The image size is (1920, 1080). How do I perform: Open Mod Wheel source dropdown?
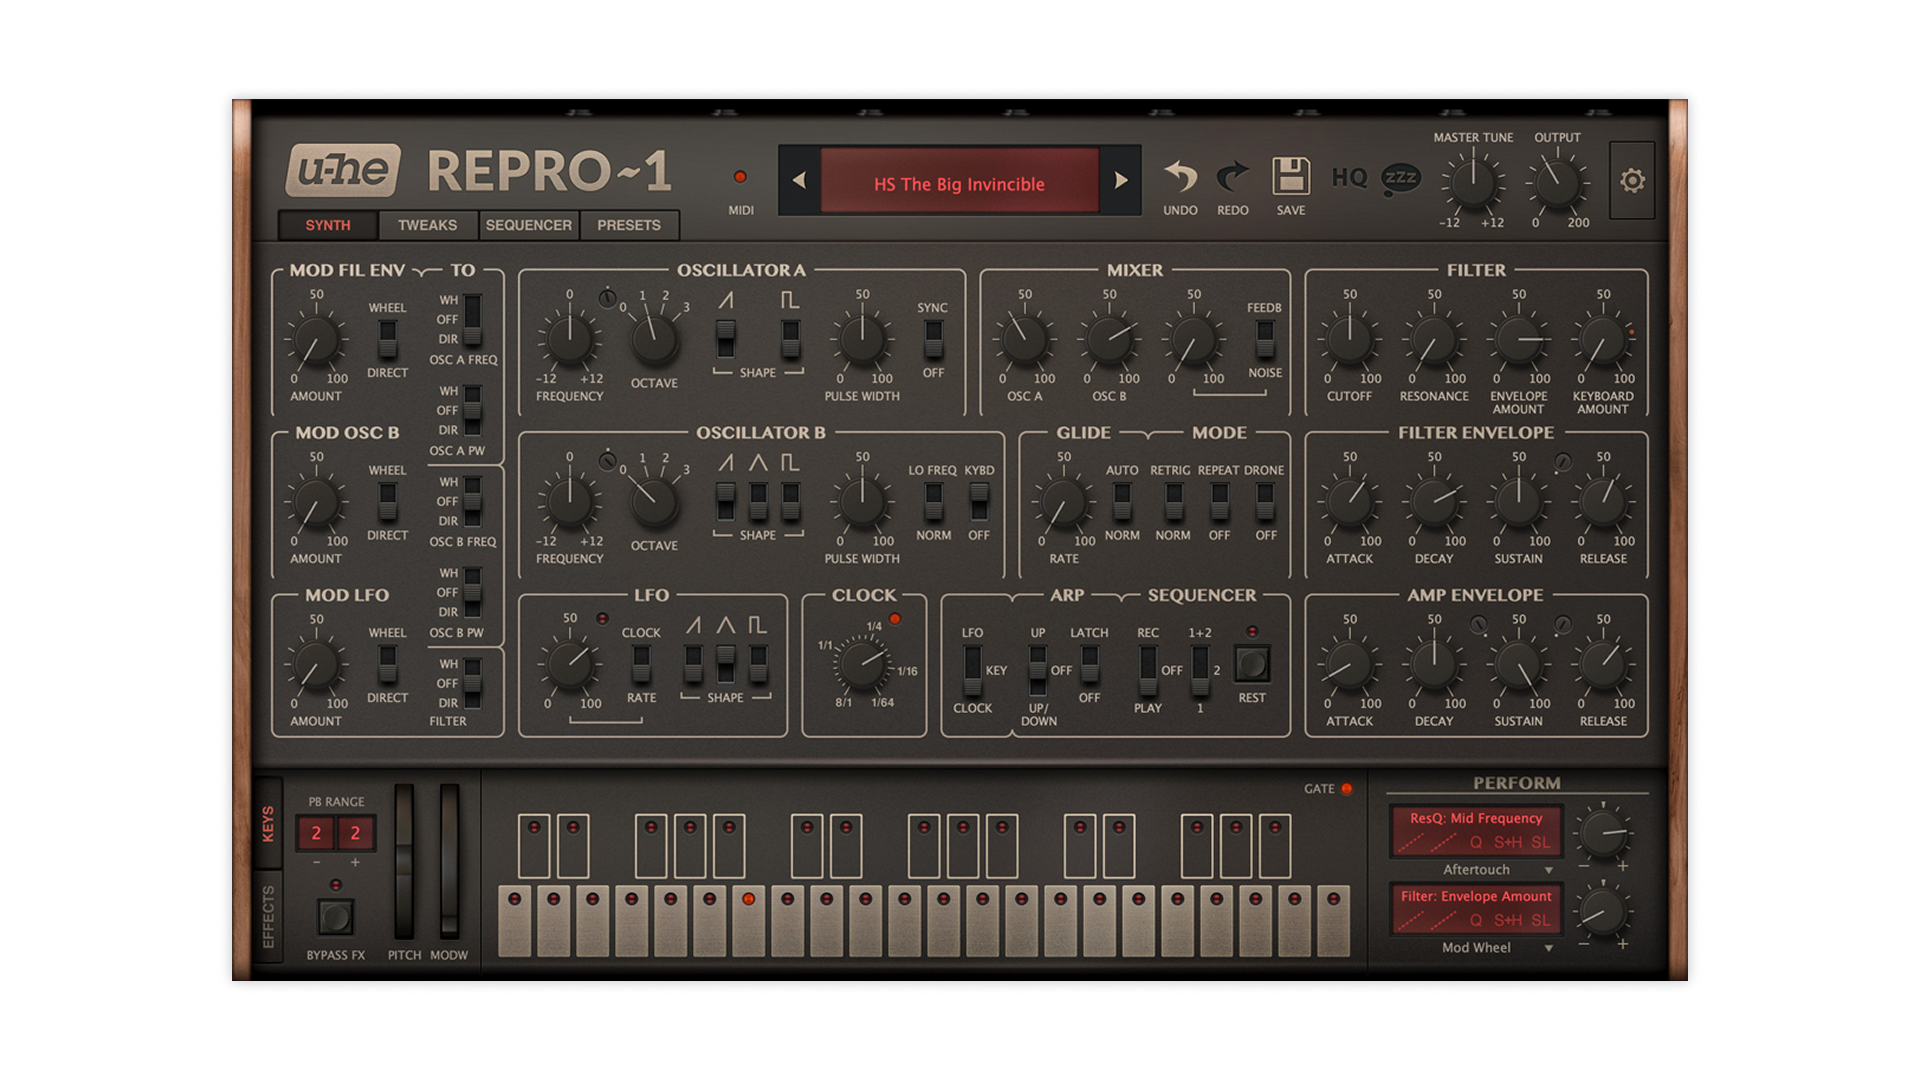[1498, 948]
